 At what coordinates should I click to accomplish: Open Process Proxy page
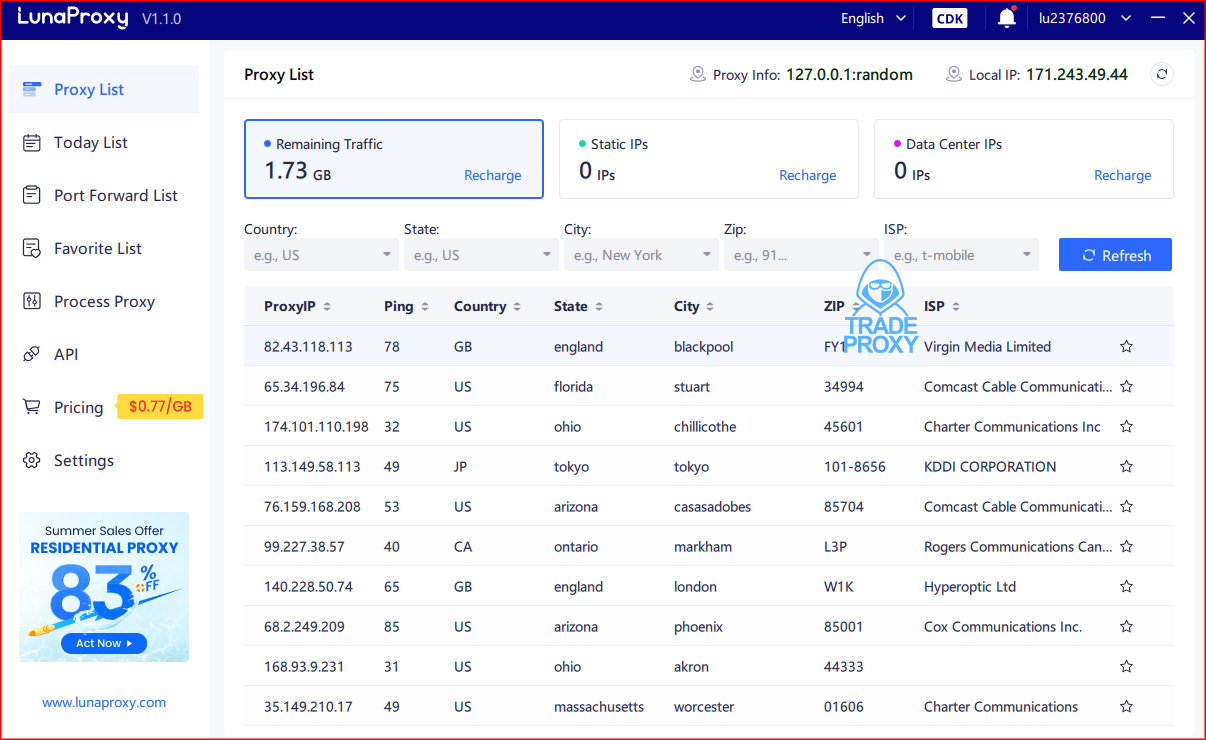click(x=104, y=301)
